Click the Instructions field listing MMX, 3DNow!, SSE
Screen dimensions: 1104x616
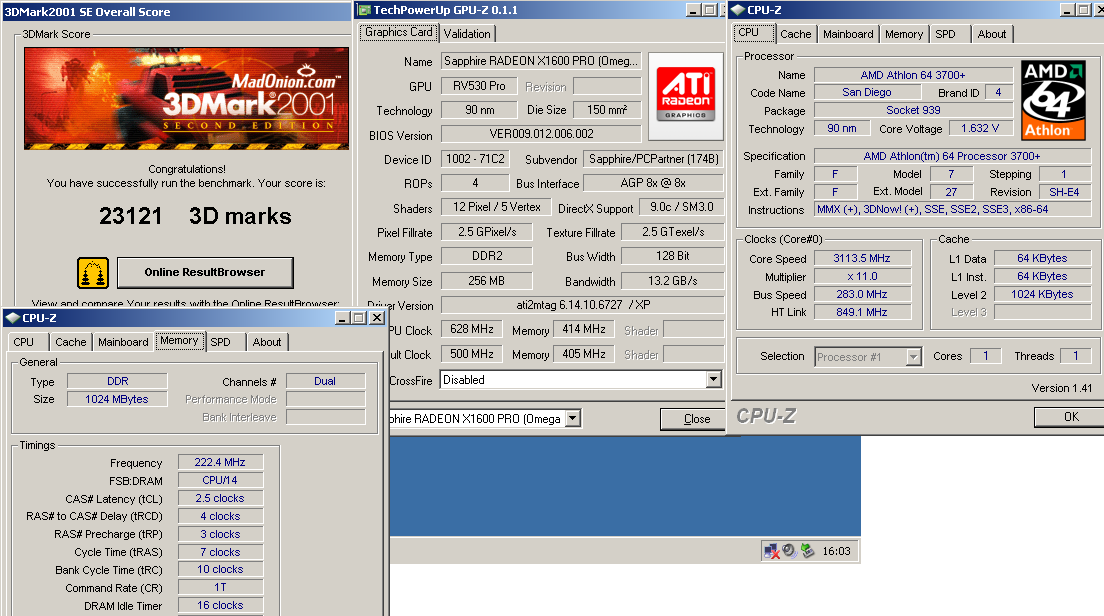(953, 210)
